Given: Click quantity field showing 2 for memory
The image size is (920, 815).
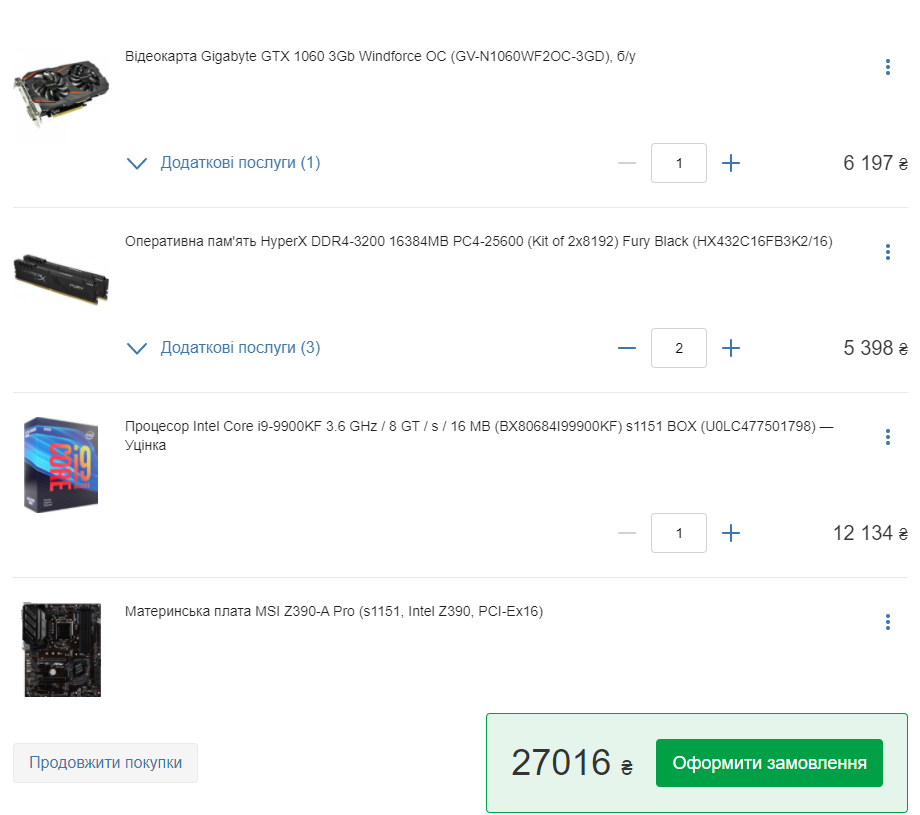Looking at the screenshot, I should pos(679,348).
